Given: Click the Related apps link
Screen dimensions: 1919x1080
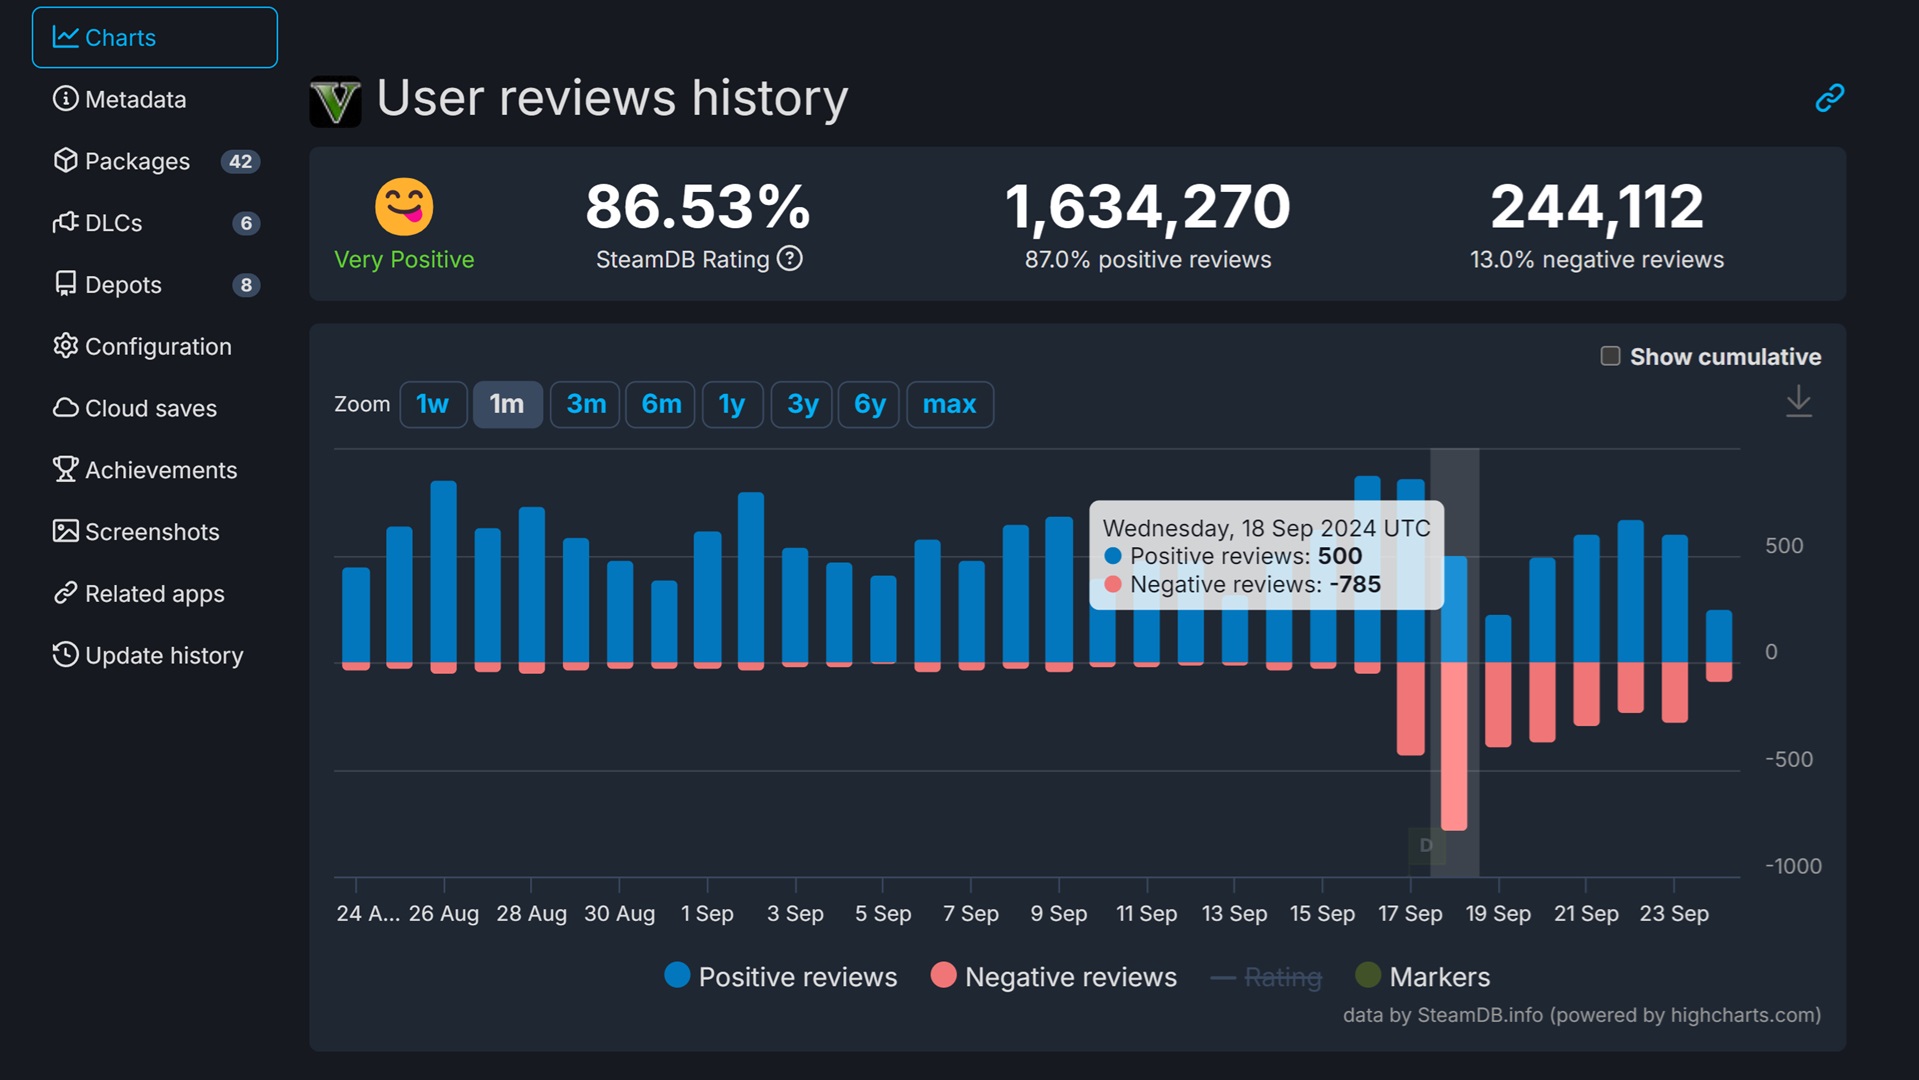Looking at the screenshot, I should point(154,593).
